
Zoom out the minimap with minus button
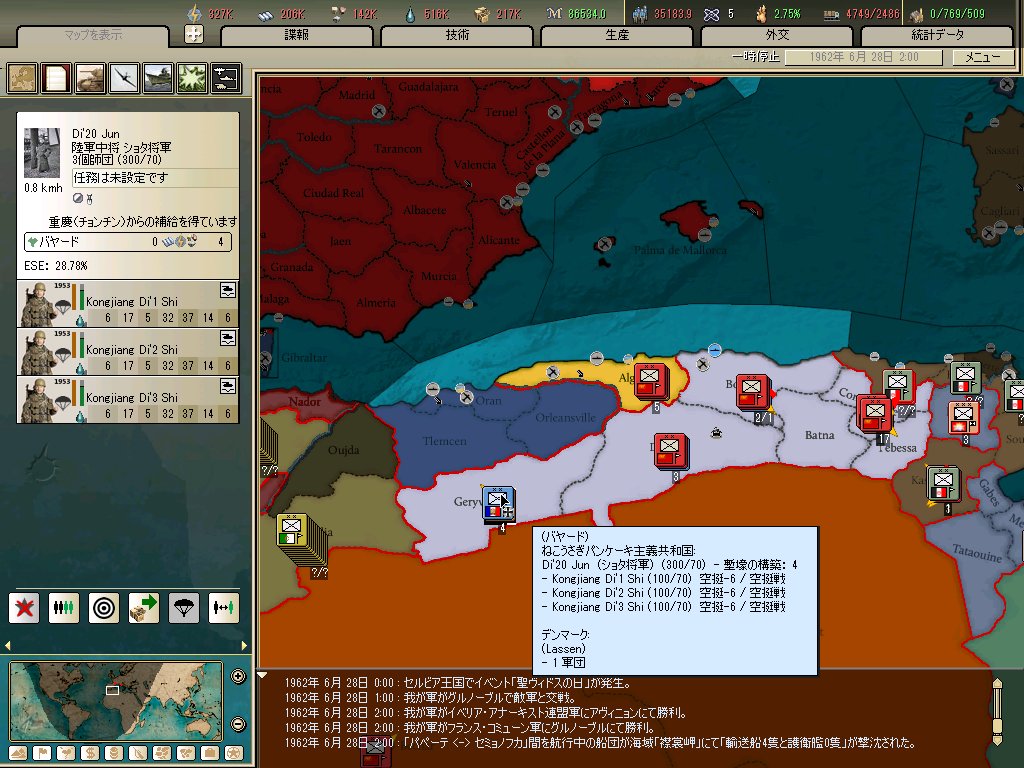(238, 724)
